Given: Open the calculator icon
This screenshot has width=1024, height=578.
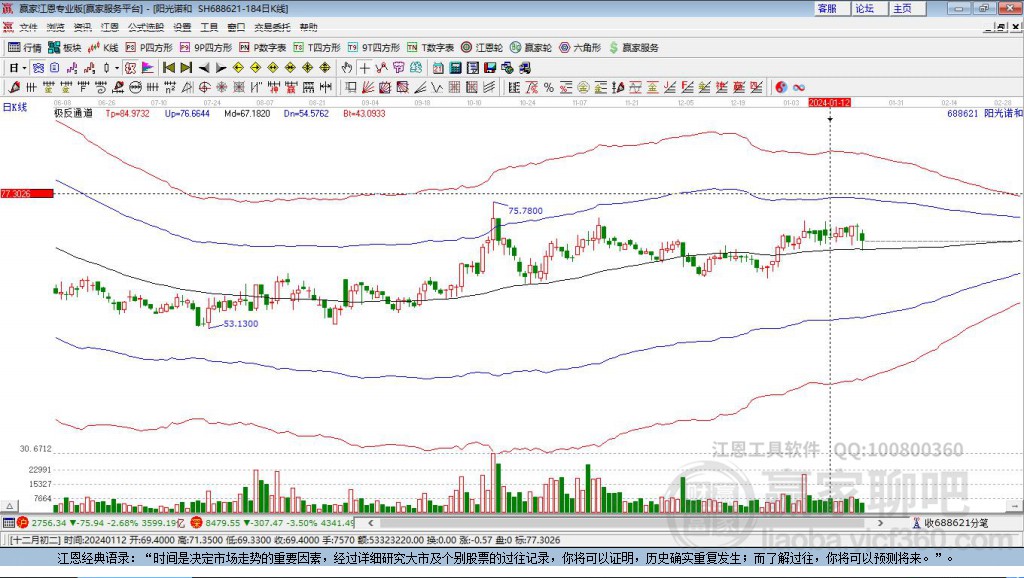Looking at the screenshot, I should 456,68.
